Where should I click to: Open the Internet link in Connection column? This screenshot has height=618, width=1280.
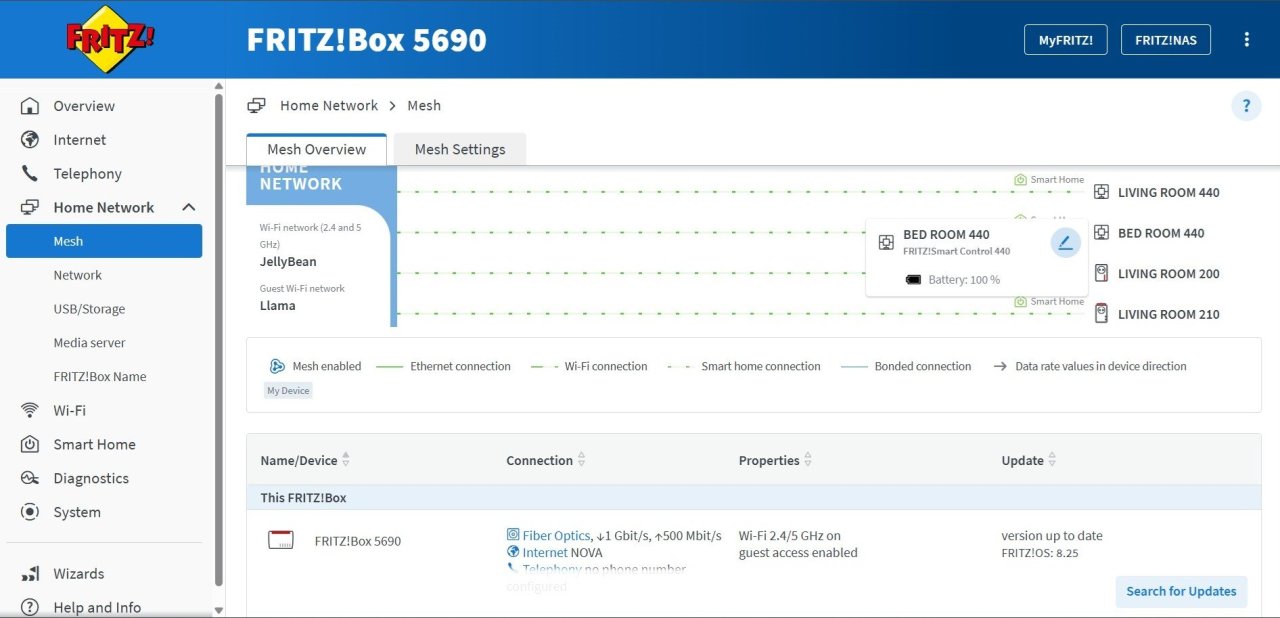point(545,552)
